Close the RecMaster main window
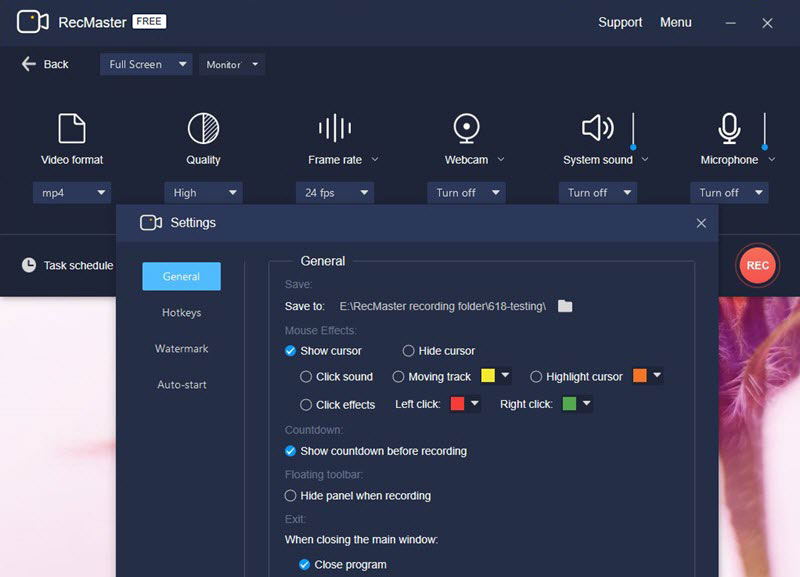Viewport: 800px width, 577px height. tap(767, 23)
